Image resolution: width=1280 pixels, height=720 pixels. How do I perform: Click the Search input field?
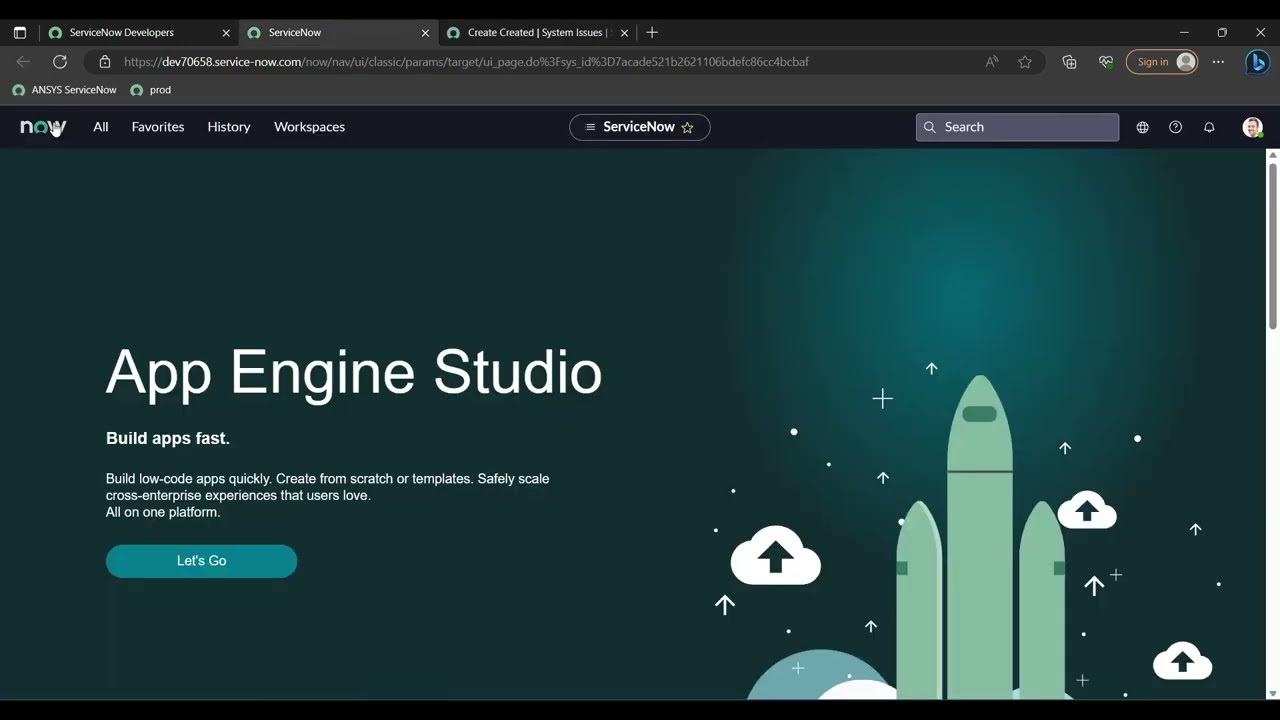1017,127
